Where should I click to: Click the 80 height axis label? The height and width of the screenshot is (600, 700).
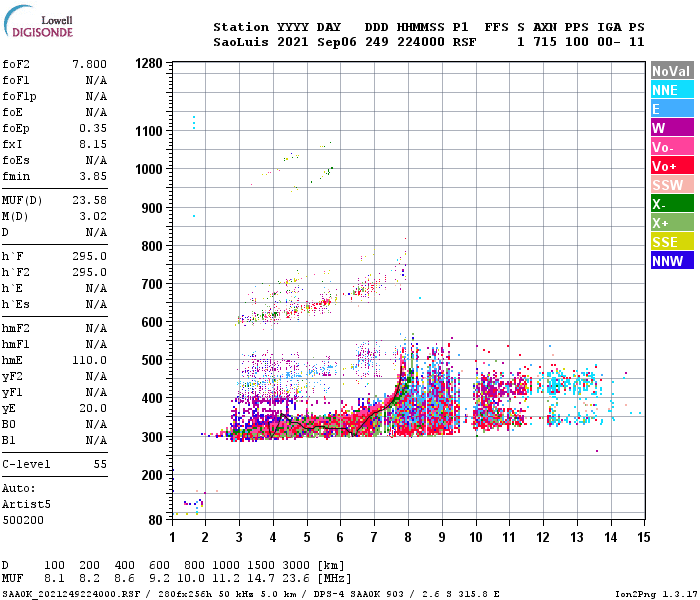[x=155, y=520]
